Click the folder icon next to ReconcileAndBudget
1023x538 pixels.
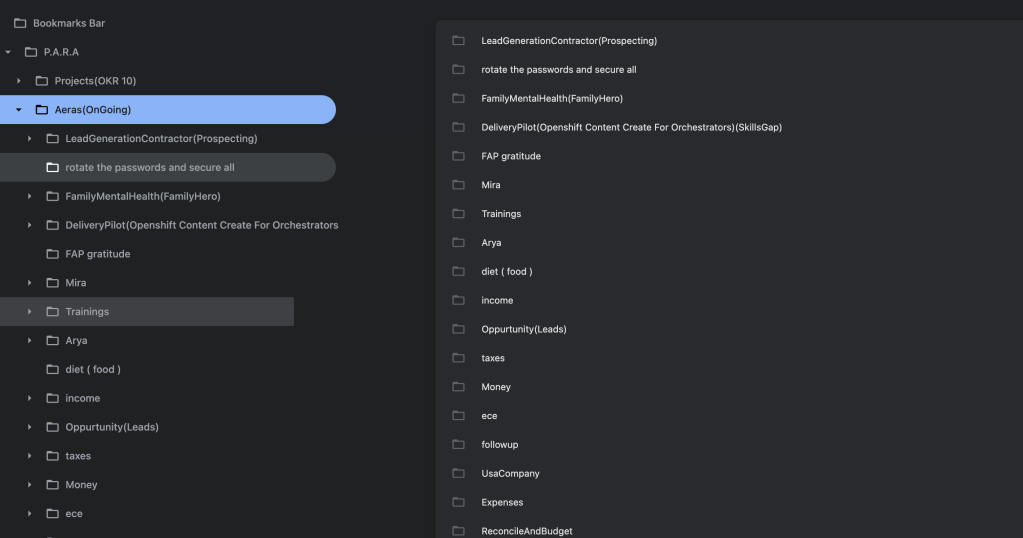tap(459, 531)
